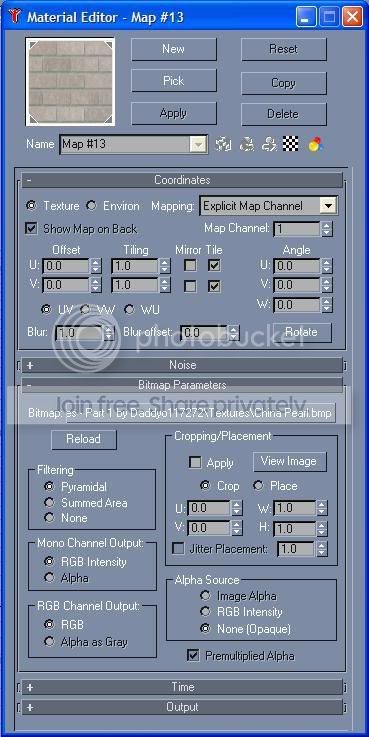Select the Texture radio button
The image size is (369, 737).
point(31,206)
